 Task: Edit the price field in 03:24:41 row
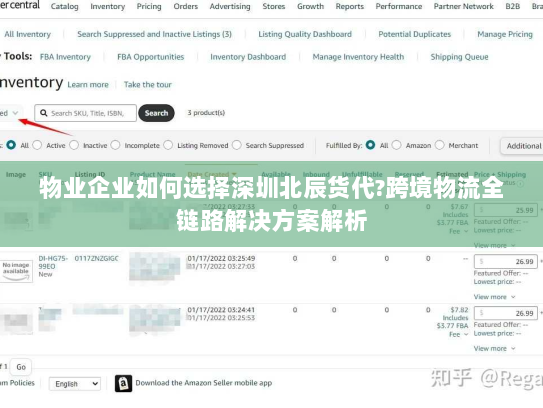[x=506, y=313]
